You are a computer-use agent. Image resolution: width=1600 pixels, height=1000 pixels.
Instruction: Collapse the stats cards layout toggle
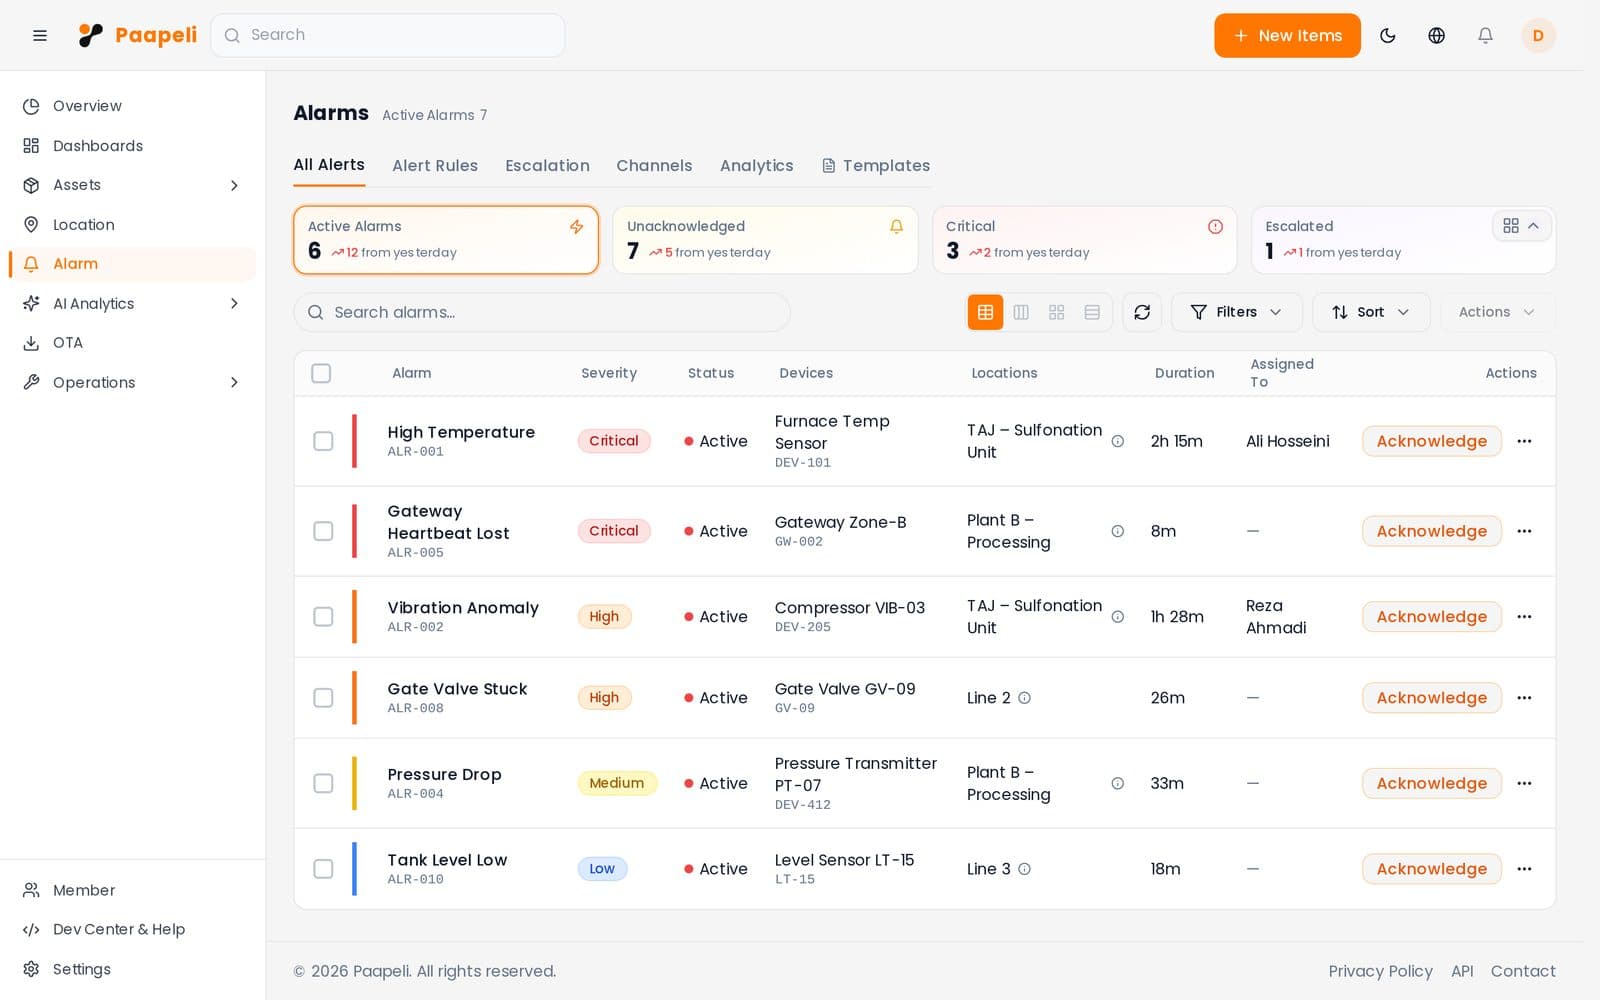[x=1522, y=226]
